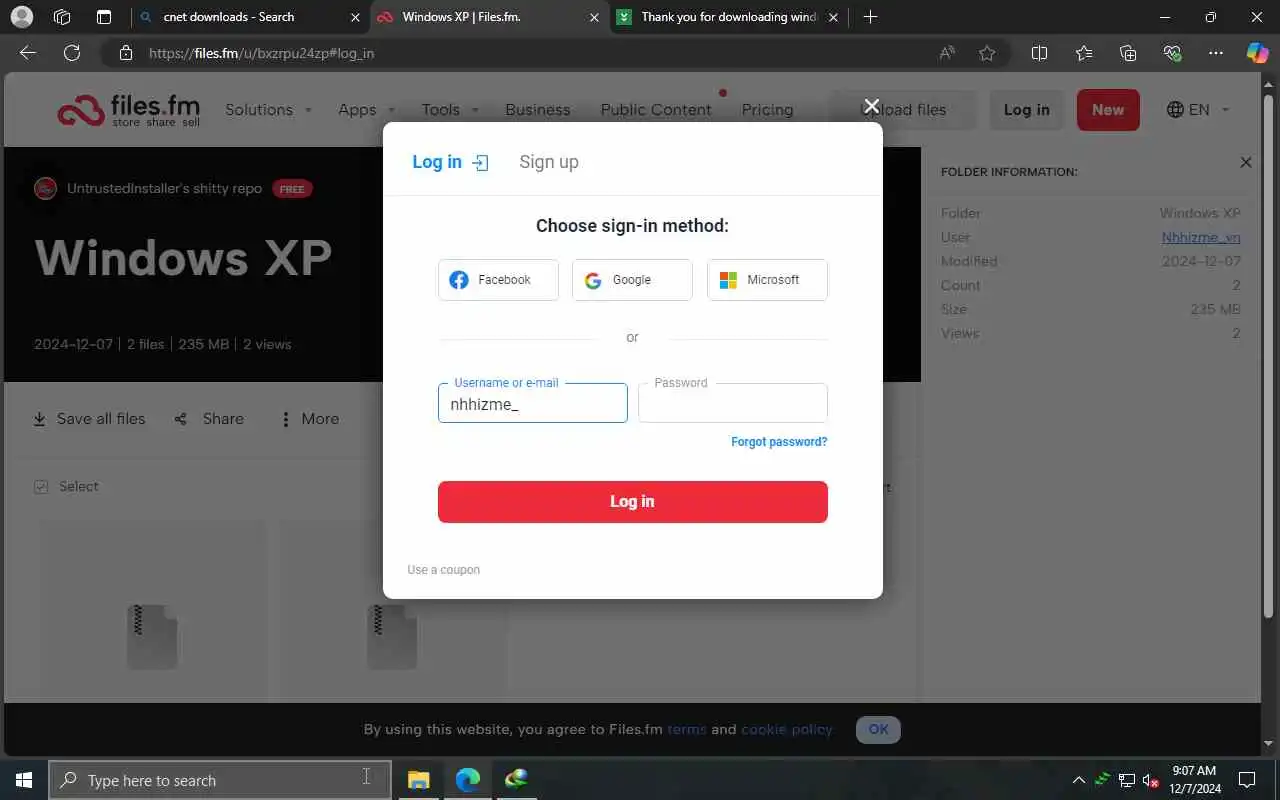The height and width of the screenshot is (800, 1280).
Task: Open the terms link in cookie banner
Action: pos(686,729)
